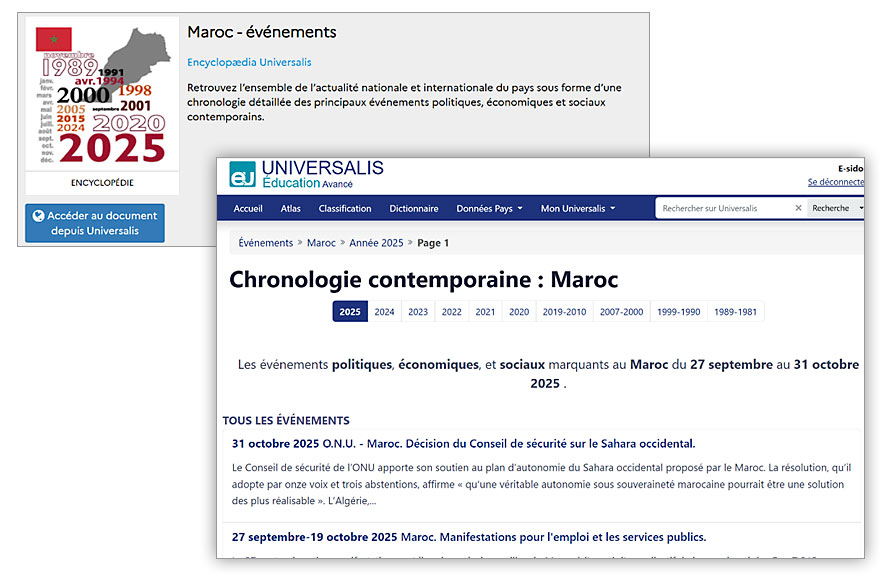Clear search field with the X icon
This screenshot has width=891, height=580.
click(x=798, y=209)
